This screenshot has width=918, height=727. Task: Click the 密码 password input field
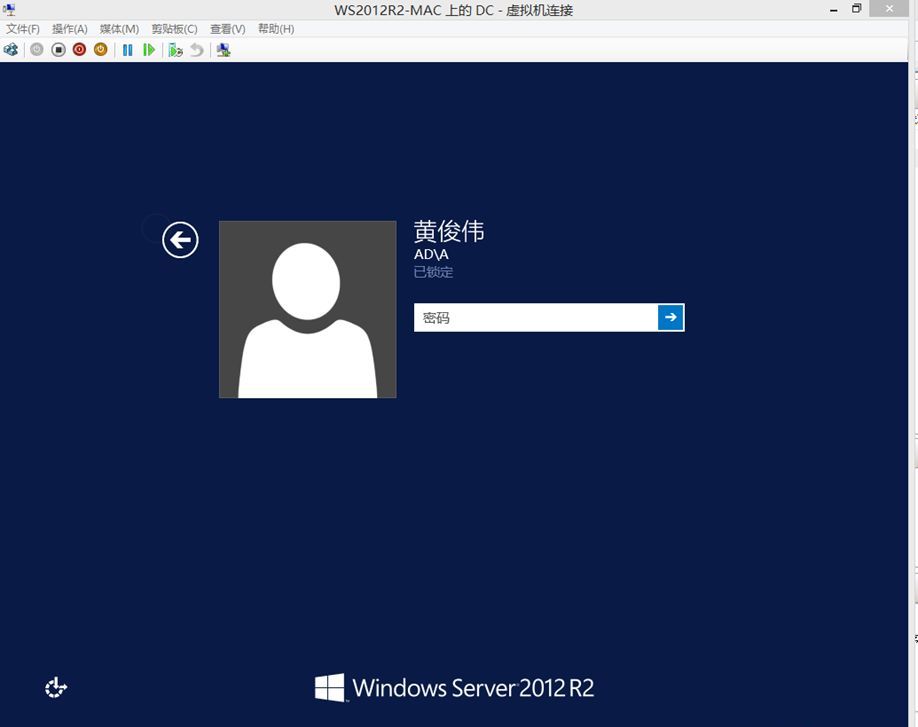point(536,317)
